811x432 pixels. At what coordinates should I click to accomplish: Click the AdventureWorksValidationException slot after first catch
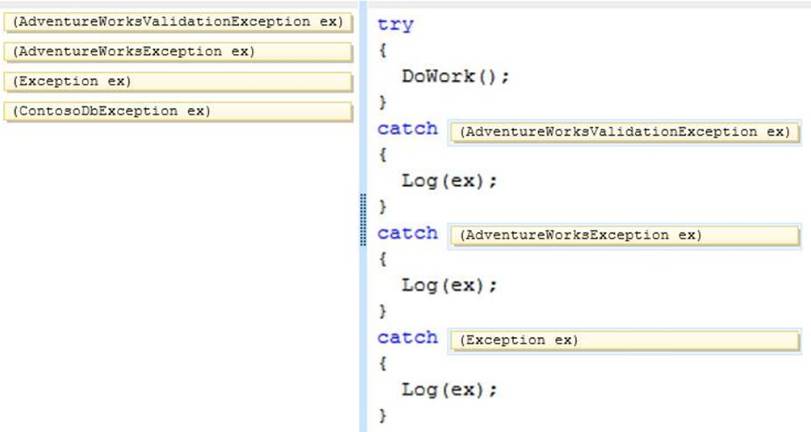coord(625,132)
